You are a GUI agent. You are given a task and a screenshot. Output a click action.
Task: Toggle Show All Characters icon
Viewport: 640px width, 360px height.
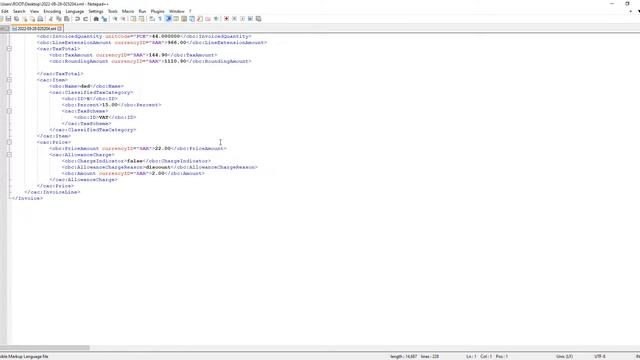click(160, 19)
